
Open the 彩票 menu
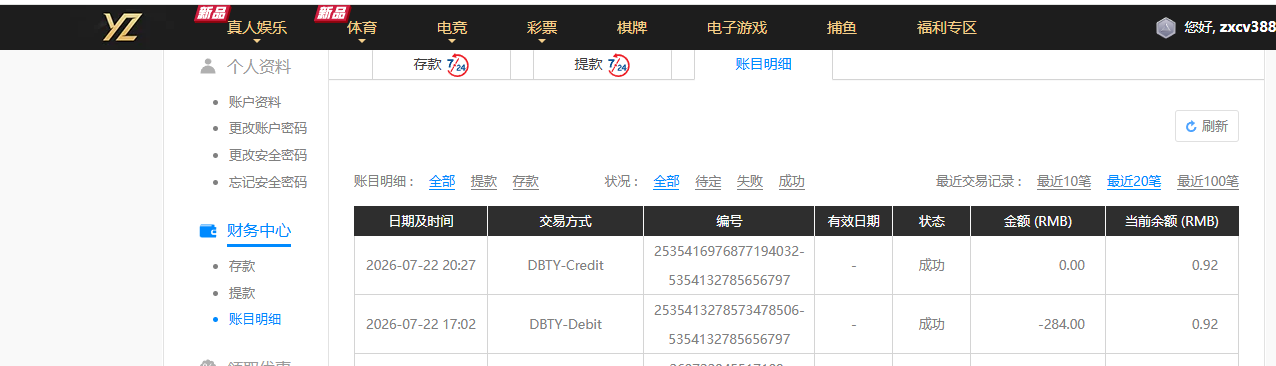click(x=542, y=28)
